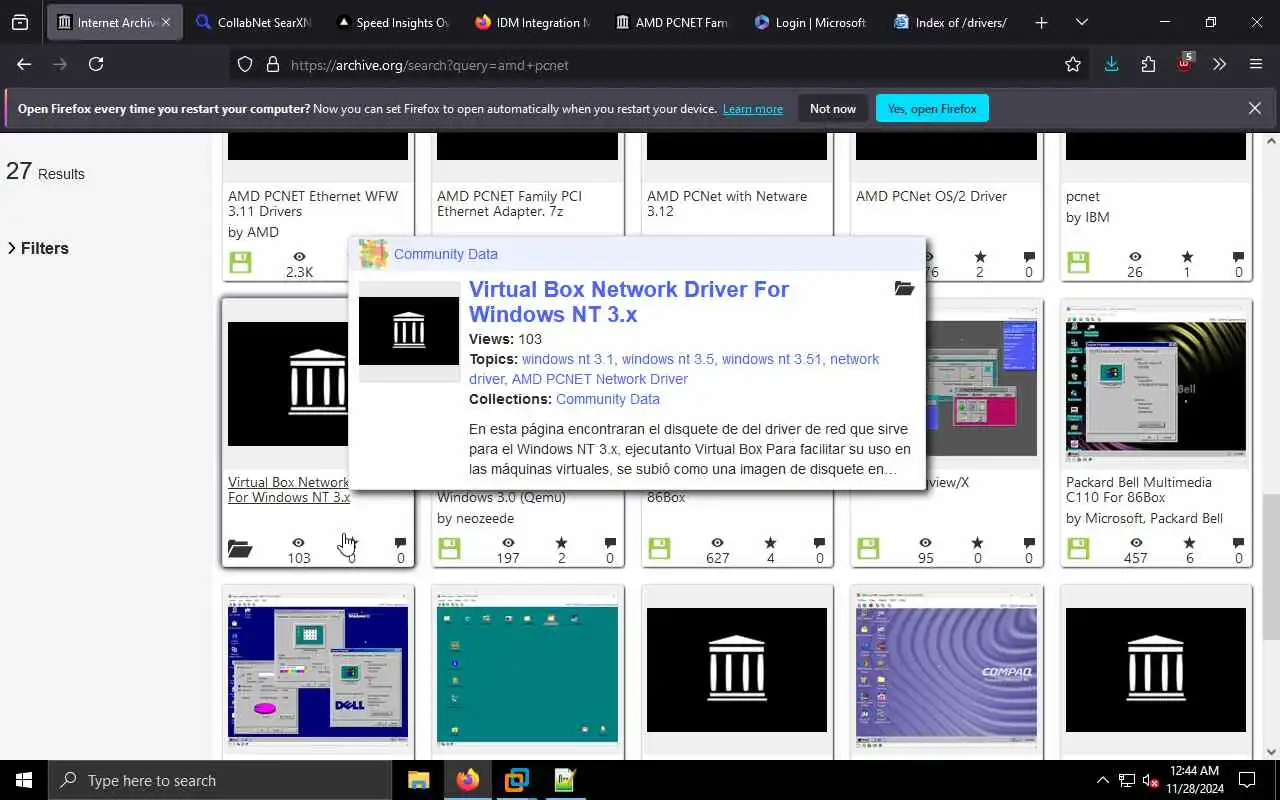Open Virtual Box Network Driver popup title
1280x800 pixels.
click(x=629, y=301)
